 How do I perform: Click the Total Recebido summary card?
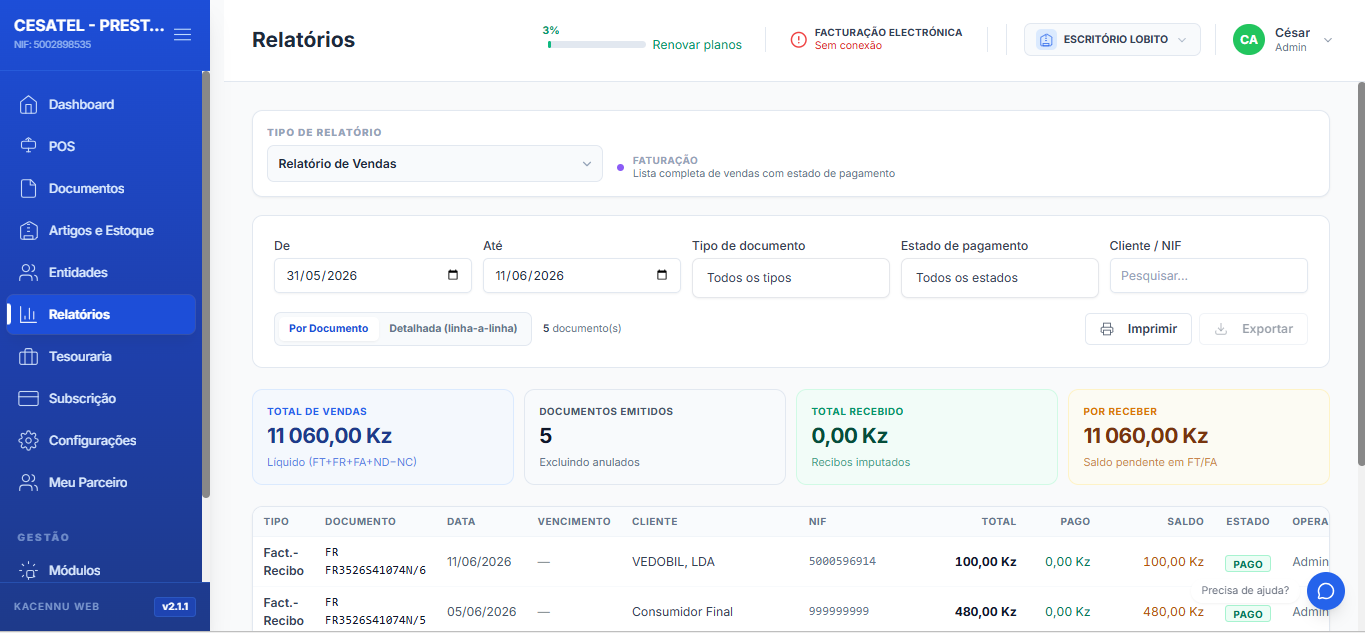point(927,437)
